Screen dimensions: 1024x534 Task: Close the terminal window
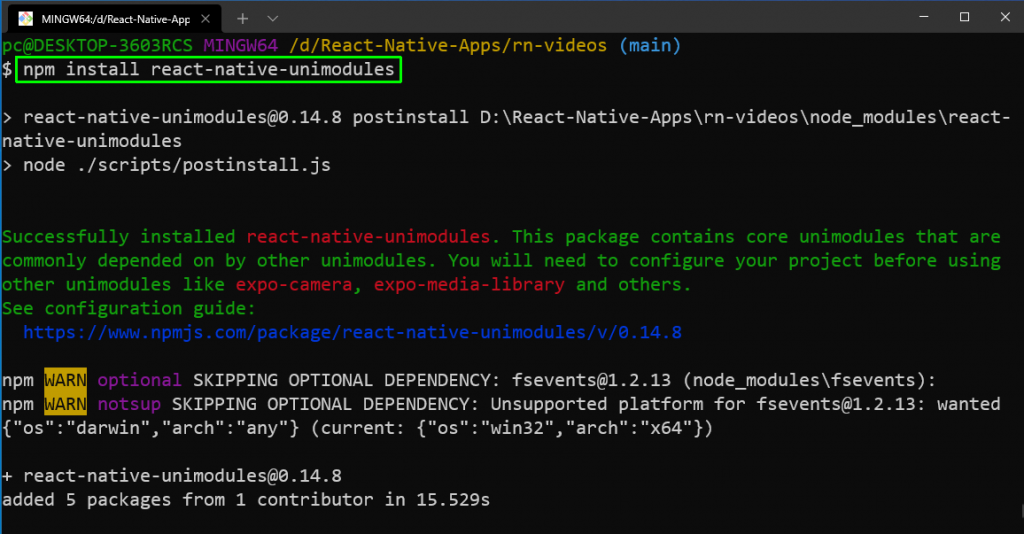[x=1004, y=17]
